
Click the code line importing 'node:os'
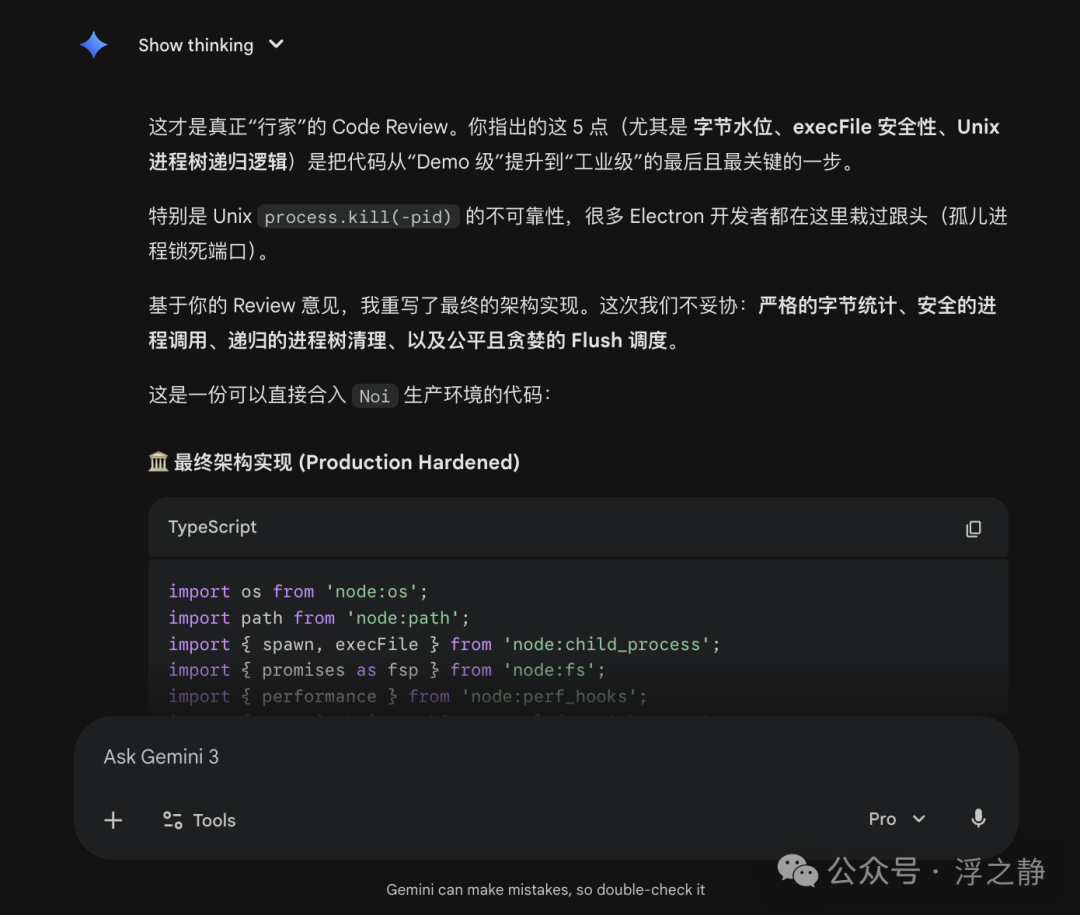(x=298, y=592)
